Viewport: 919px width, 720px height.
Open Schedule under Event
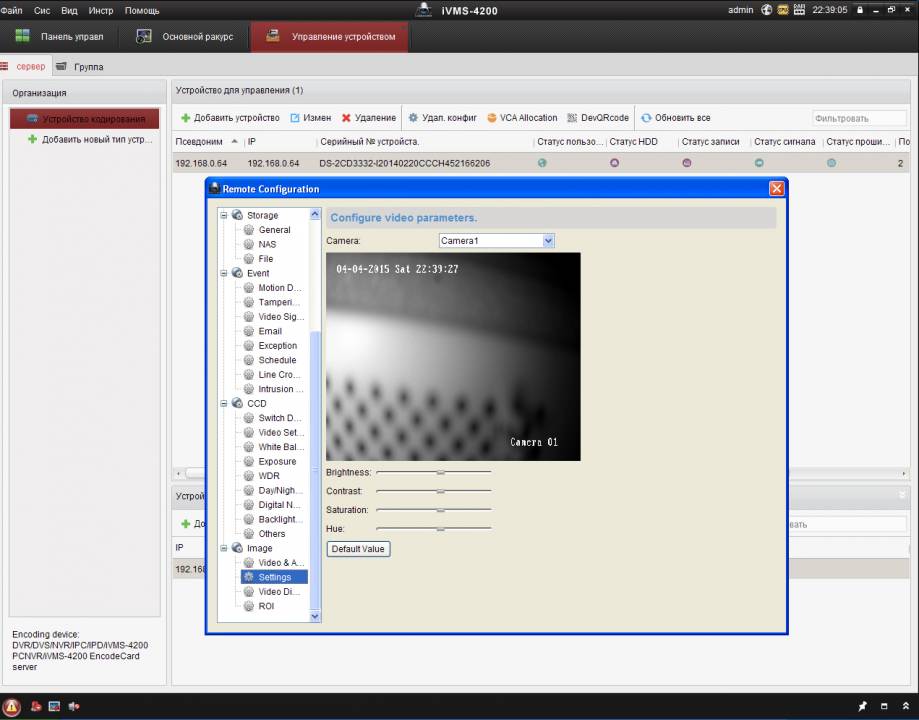[x=277, y=360]
